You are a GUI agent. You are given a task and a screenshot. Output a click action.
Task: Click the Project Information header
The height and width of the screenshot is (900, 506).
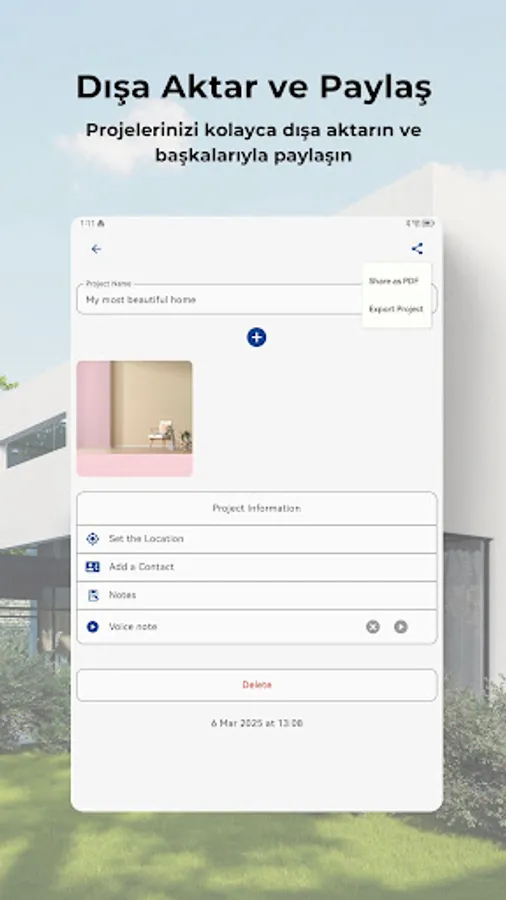pyautogui.click(x=257, y=508)
